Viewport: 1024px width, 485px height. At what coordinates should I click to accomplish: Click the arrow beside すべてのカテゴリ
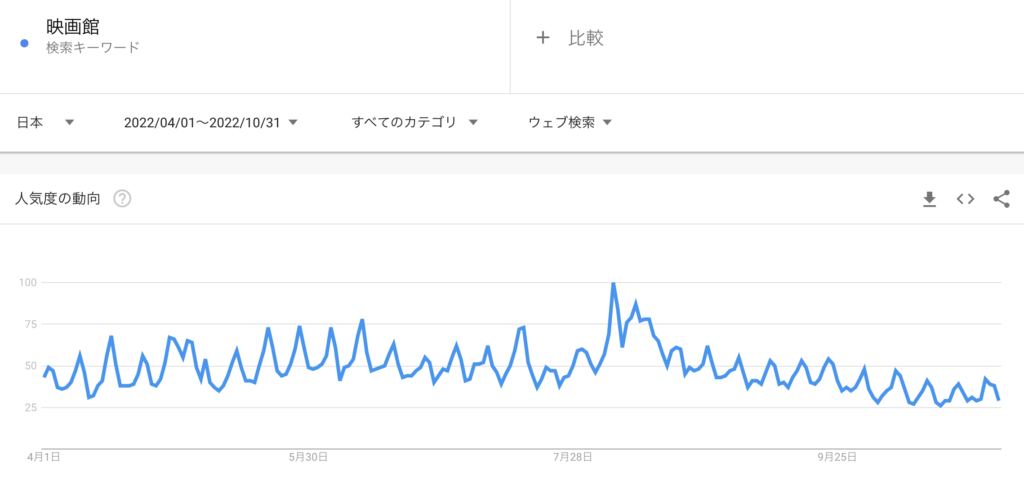pyautogui.click(x=473, y=122)
